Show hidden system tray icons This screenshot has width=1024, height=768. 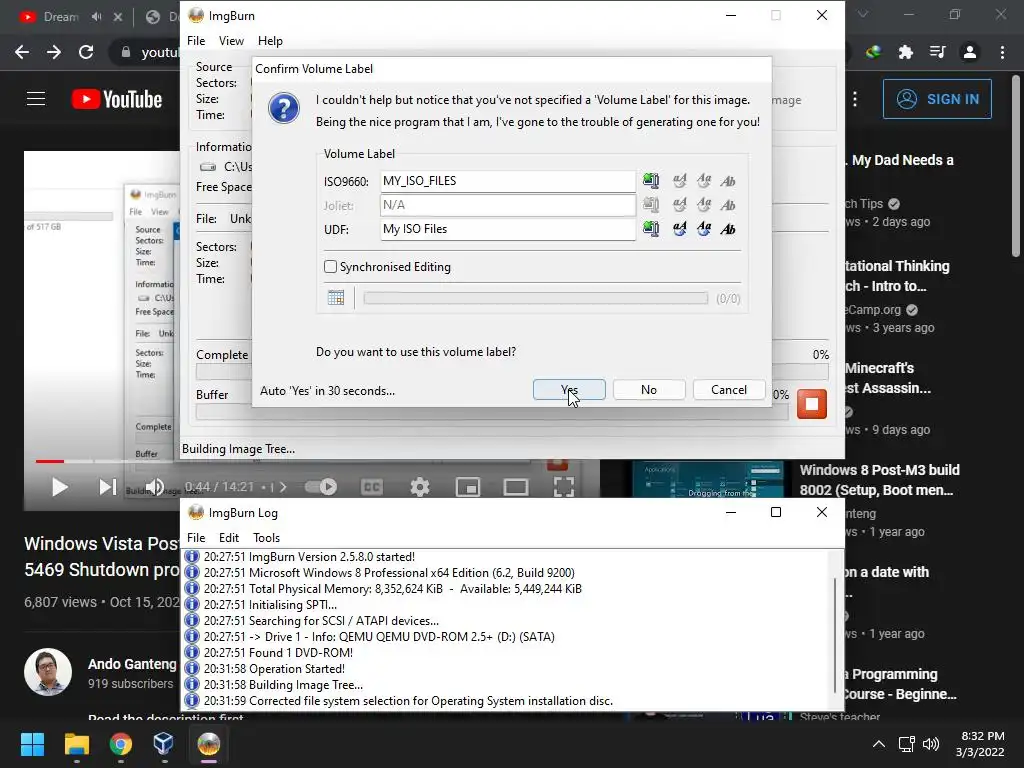pos(878,744)
